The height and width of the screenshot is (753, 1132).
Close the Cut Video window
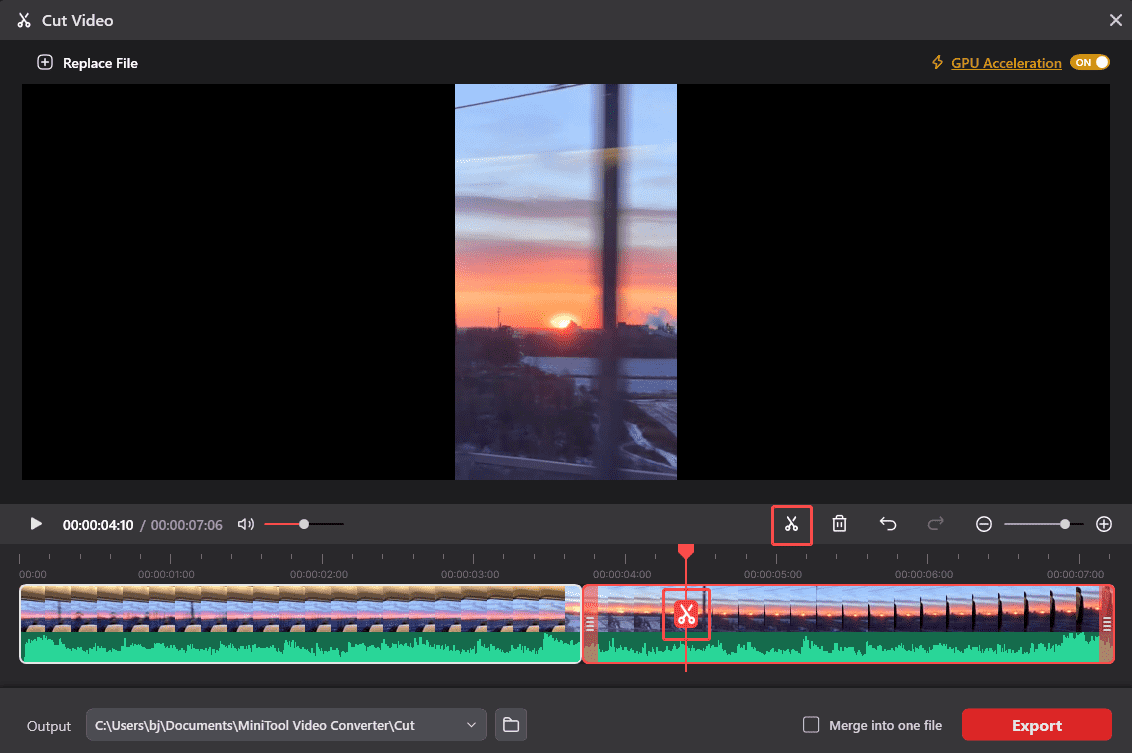click(1115, 20)
